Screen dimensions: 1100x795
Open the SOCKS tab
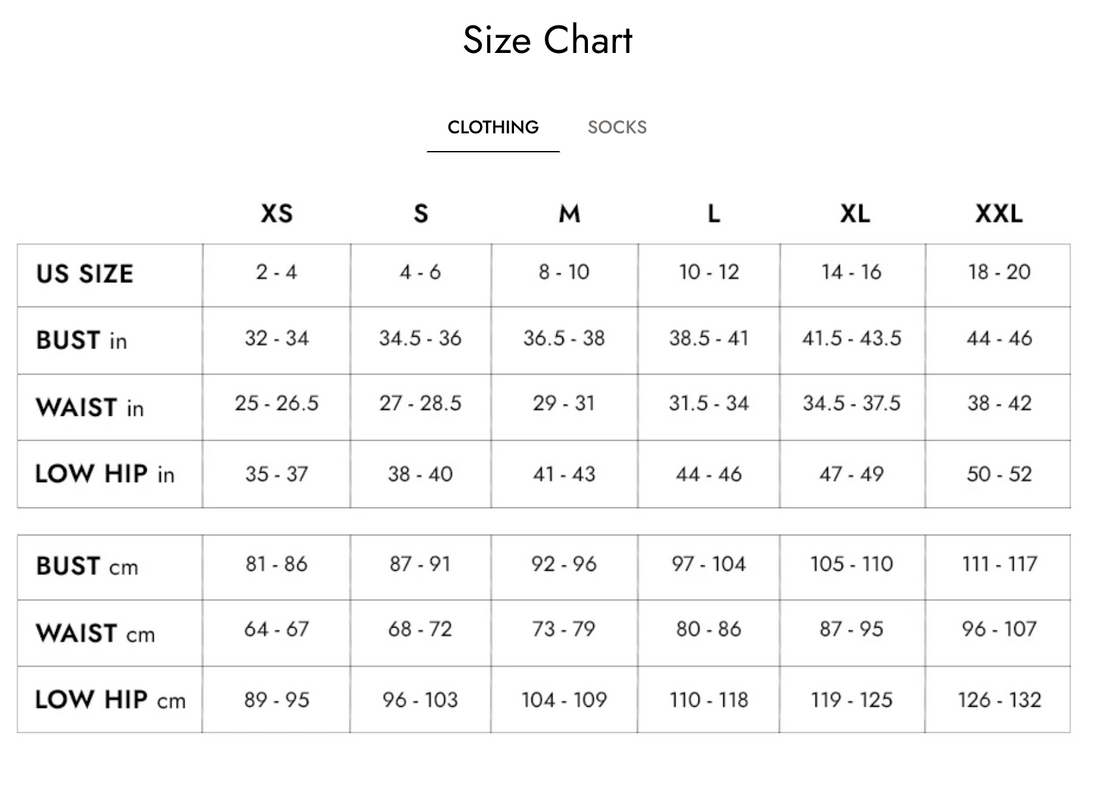click(617, 128)
